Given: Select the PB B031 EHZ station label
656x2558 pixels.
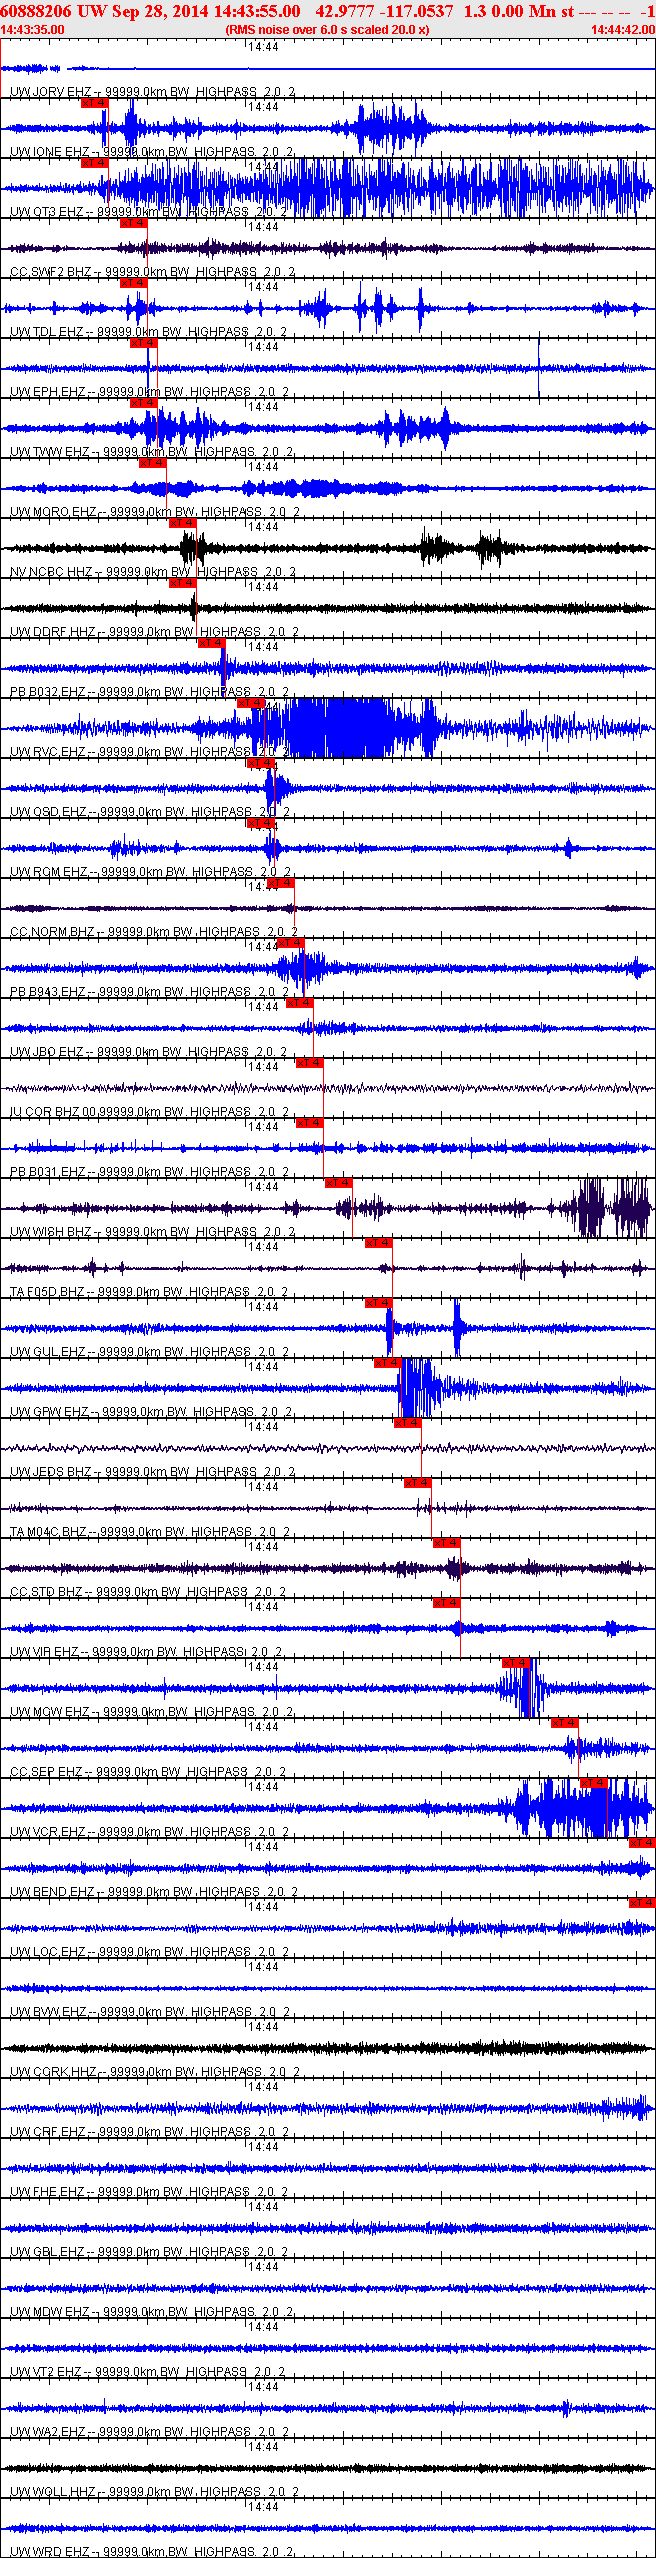Looking at the screenshot, I should 150,1172.
